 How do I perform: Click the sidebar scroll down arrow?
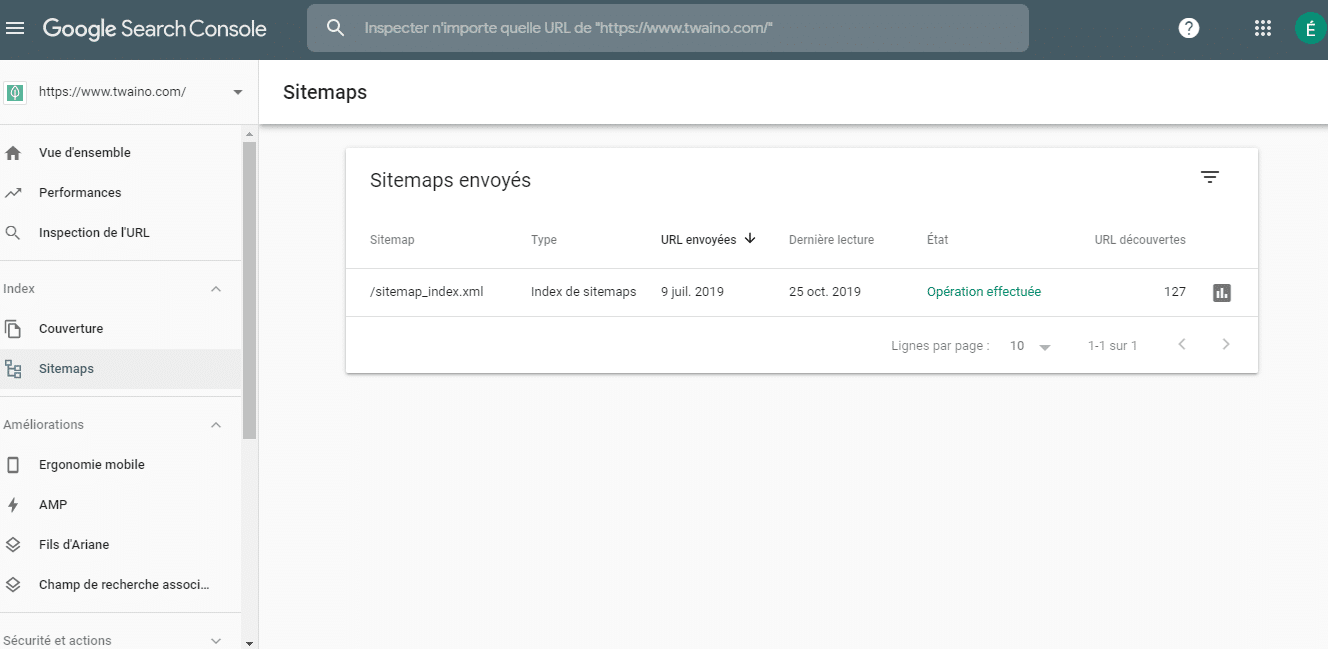pos(250,642)
